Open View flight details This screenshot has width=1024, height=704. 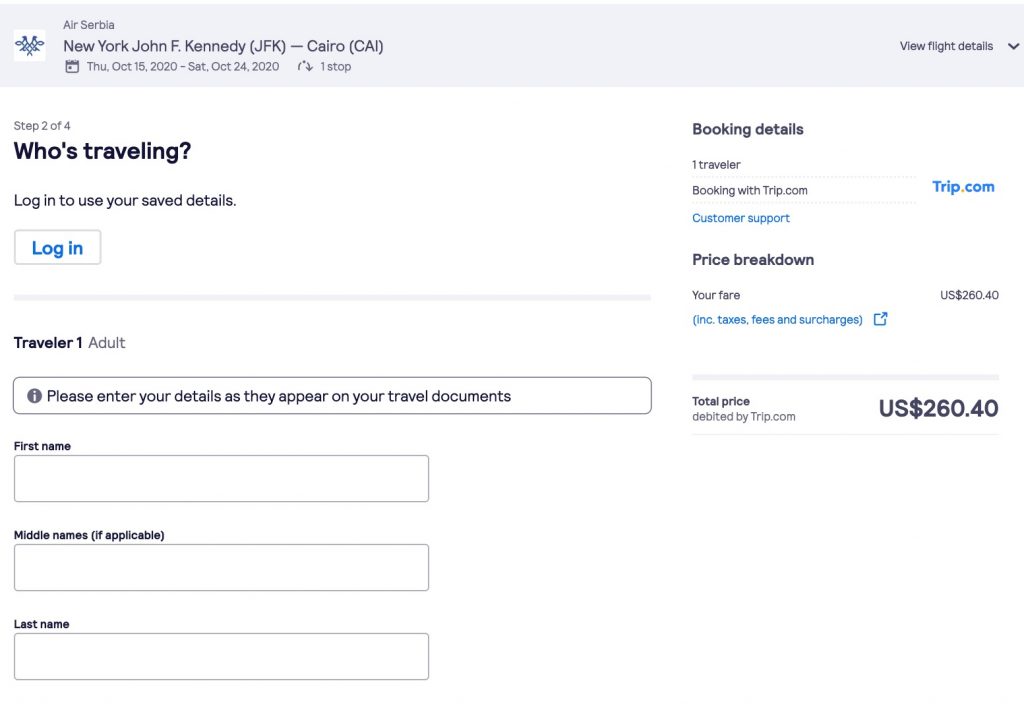[946, 46]
